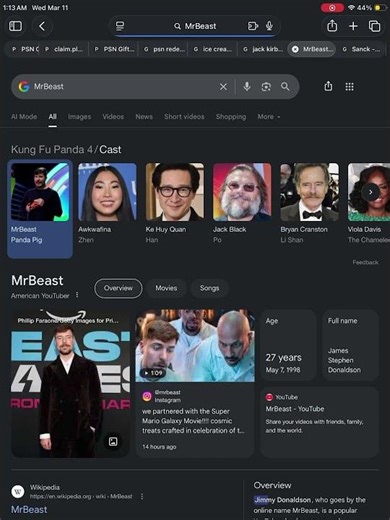
Task: Open the Age 27 years card
Action: point(288,345)
